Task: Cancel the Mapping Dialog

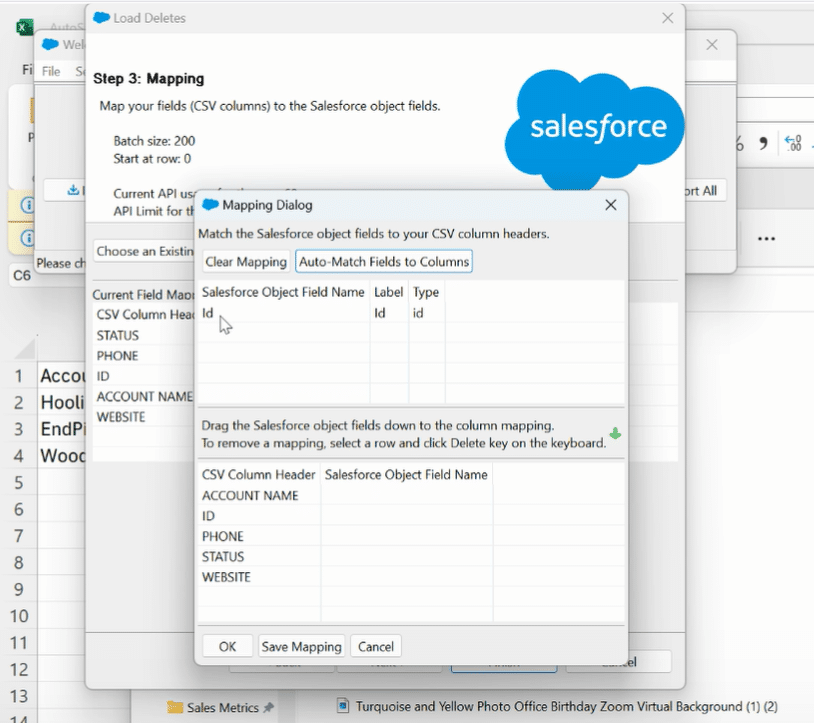Action: click(376, 646)
